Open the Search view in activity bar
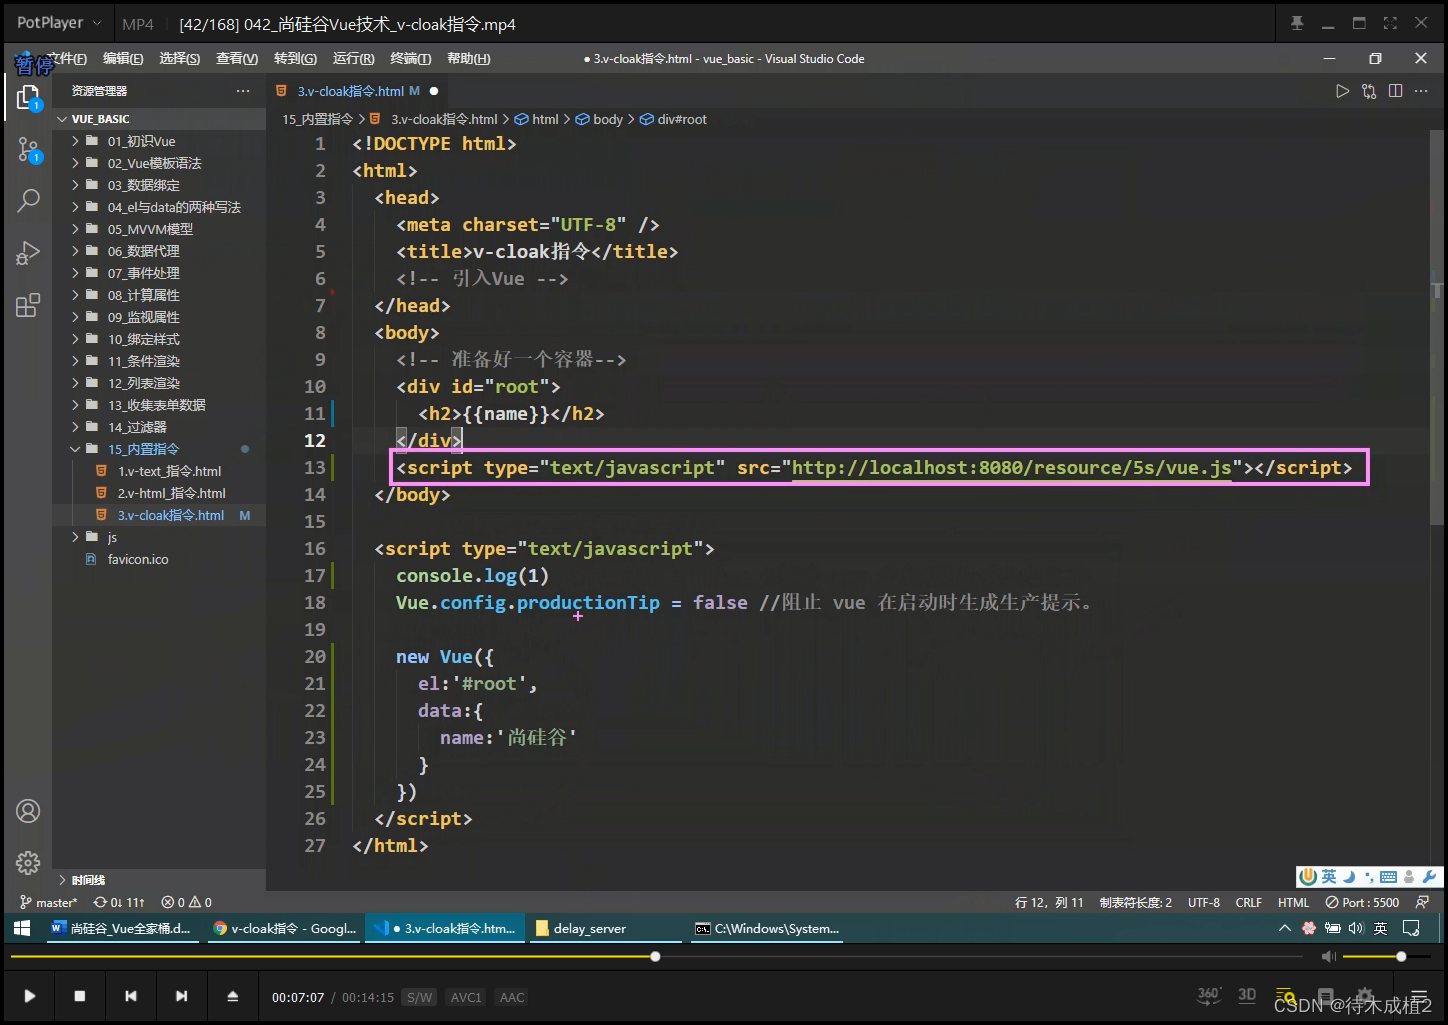This screenshot has height=1025, width=1448. [x=28, y=200]
